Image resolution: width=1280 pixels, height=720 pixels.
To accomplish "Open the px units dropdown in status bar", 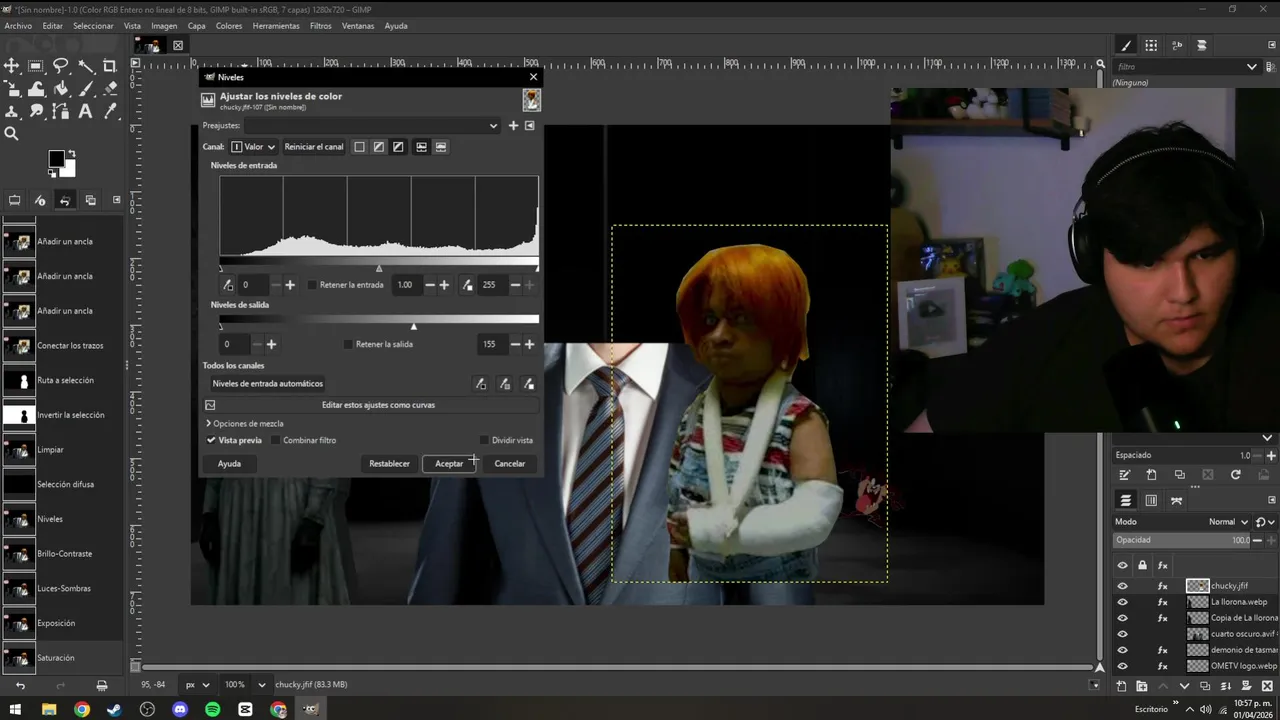I will click(197, 685).
